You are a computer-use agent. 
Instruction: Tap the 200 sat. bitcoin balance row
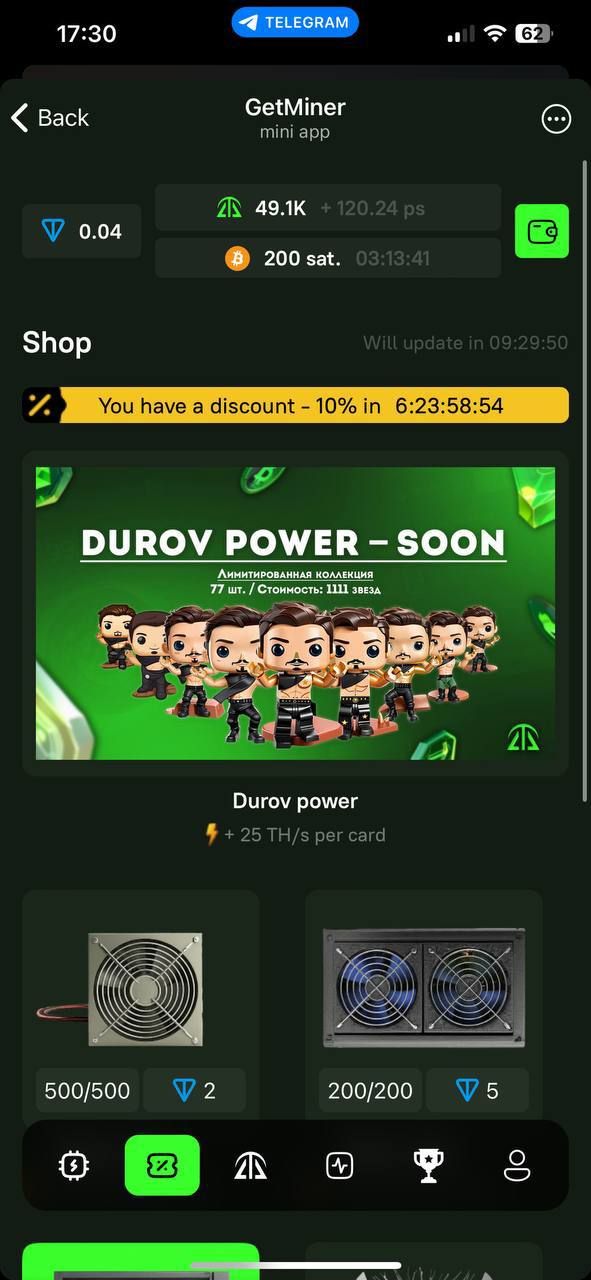point(328,258)
